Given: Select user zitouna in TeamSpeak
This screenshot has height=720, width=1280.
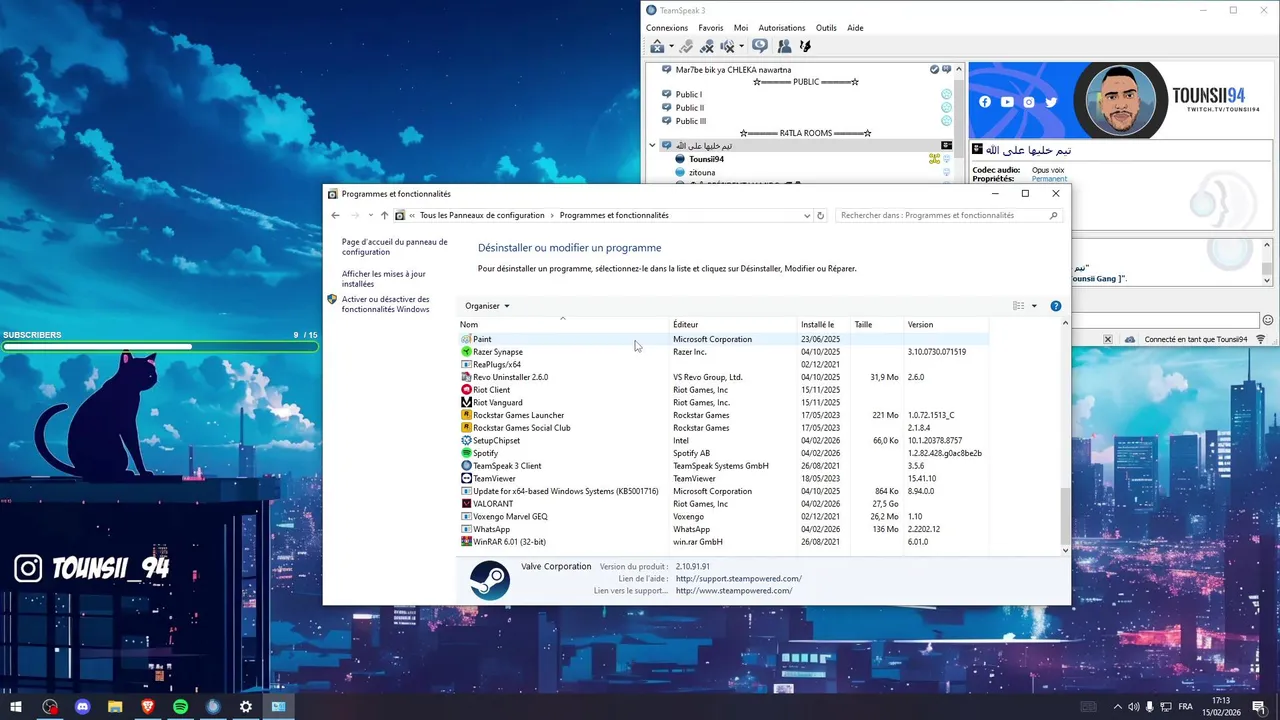Looking at the screenshot, I should (702, 172).
